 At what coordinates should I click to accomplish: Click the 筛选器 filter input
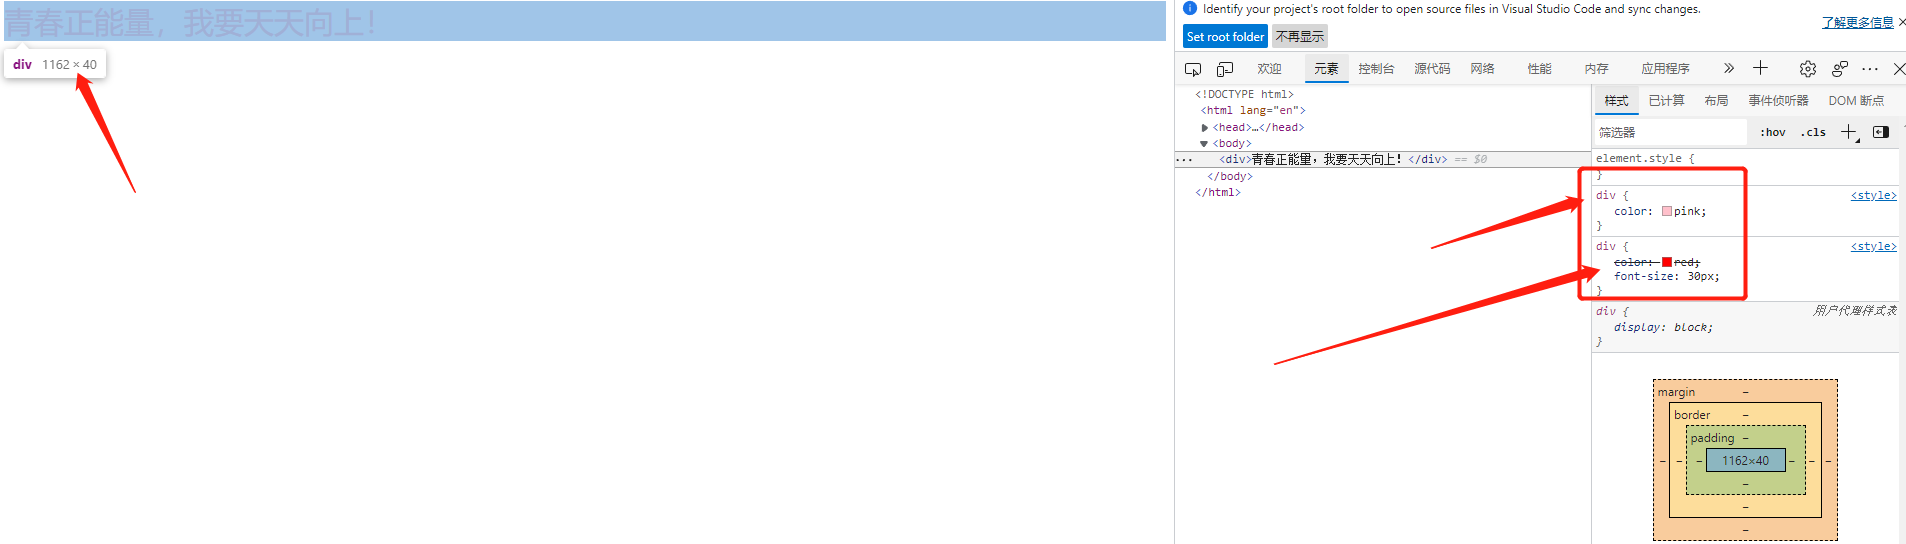[x=1670, y=132]
